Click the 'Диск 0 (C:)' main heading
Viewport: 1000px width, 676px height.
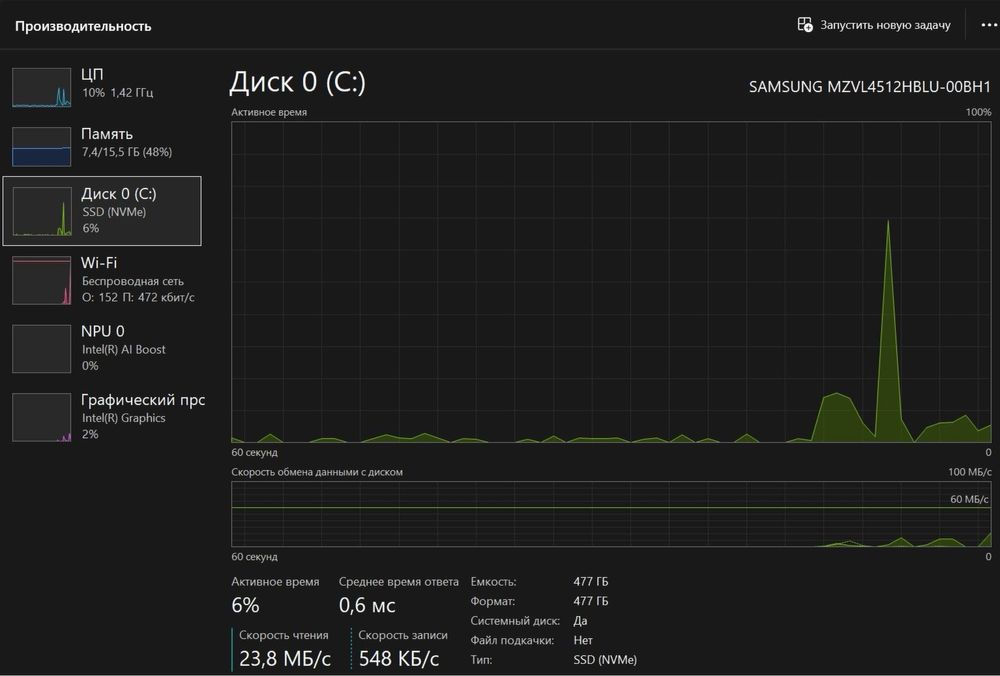297,82
